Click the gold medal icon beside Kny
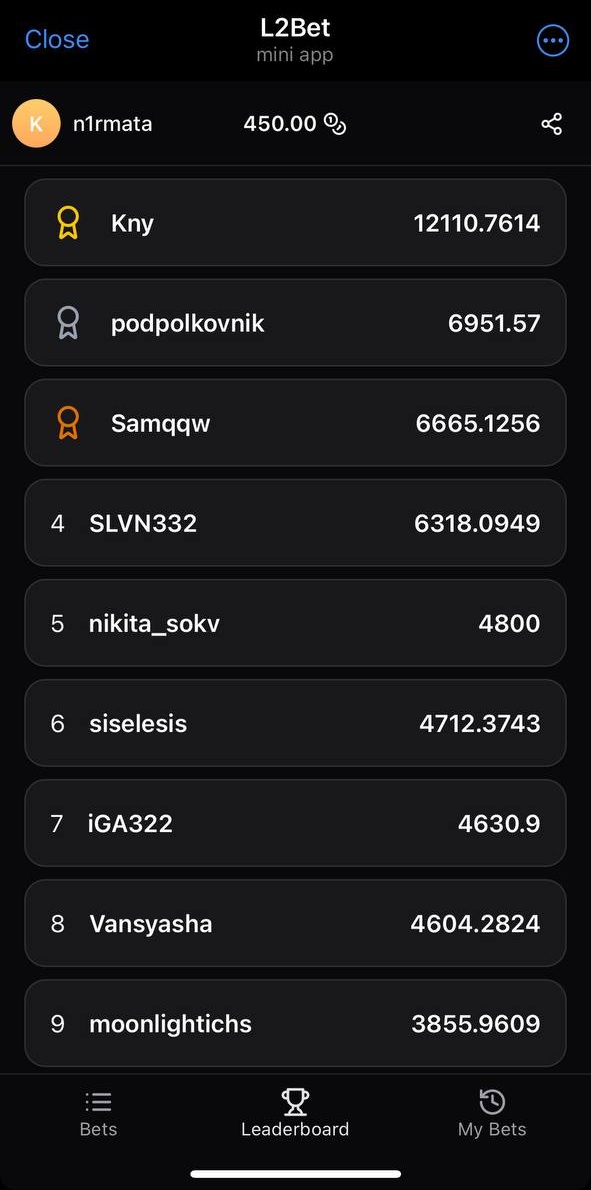Viewport: 591px width, 1190px height. pos(68,223)
